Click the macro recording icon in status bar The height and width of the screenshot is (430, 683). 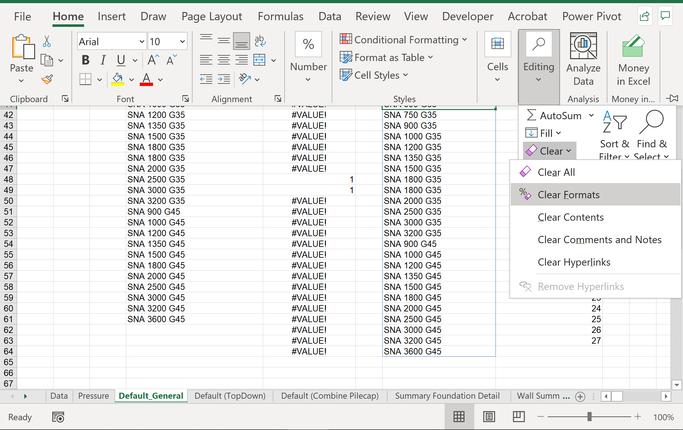[x=58, y=417]
